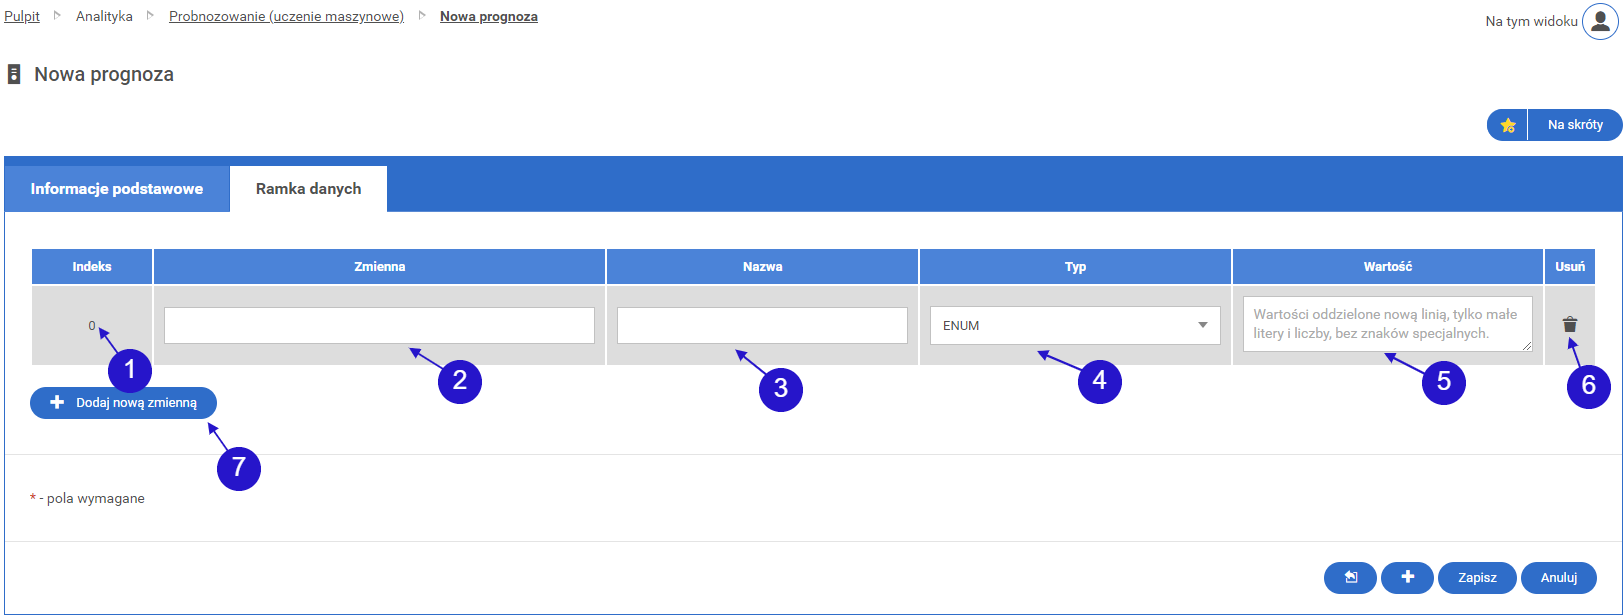Click the star favorites icon
The width and height of the screenshot is (1624, 616).
pos(1507,125)
